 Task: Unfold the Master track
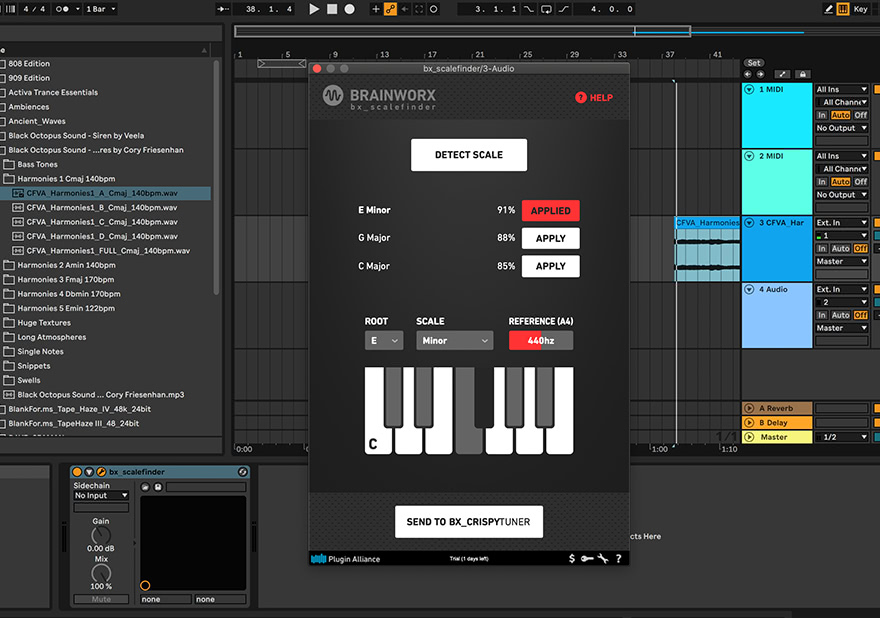[749, 437]
